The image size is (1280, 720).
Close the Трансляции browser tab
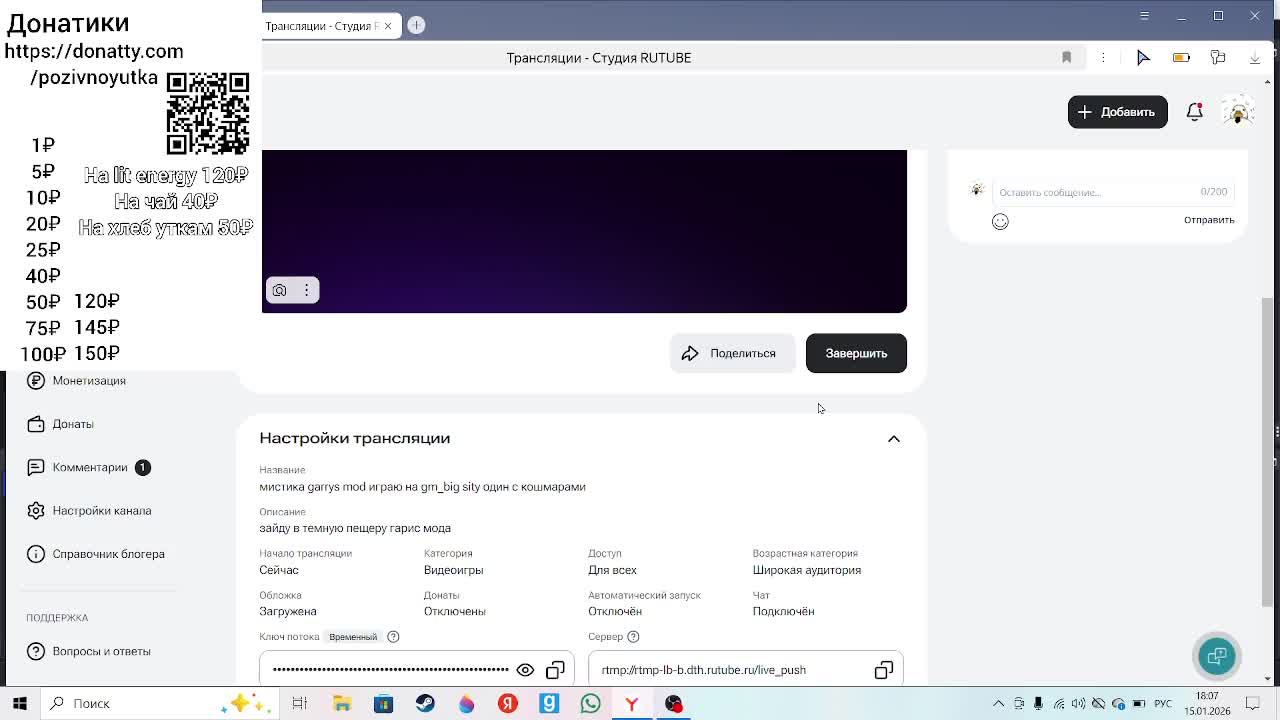tap(388, 26)
